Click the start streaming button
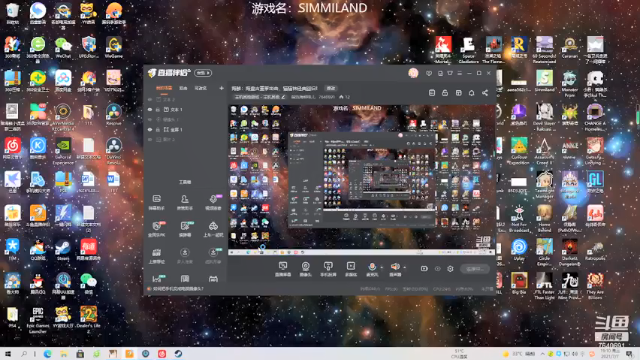The image size is (640, 360). tap(475, 269)
